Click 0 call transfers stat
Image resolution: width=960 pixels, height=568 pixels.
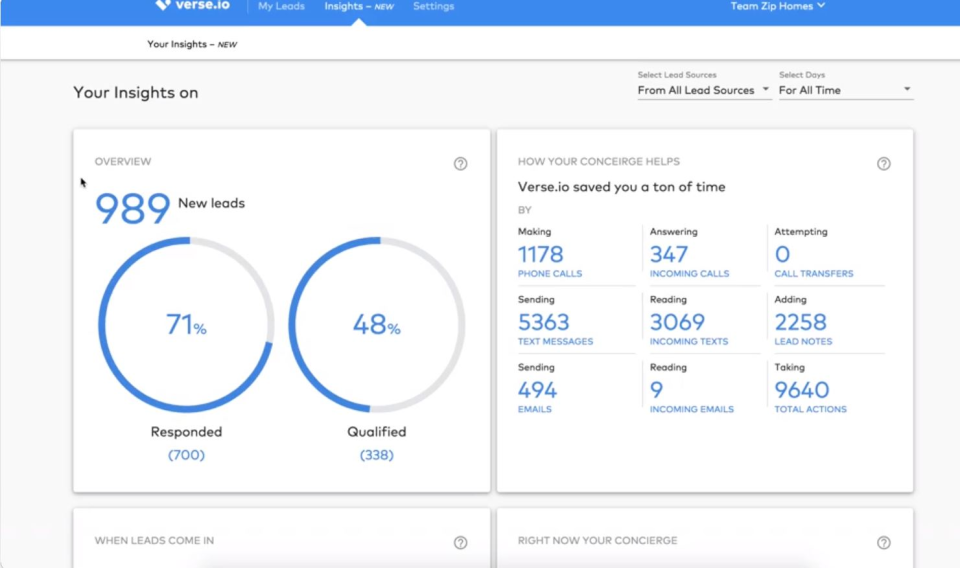(782, 254)
